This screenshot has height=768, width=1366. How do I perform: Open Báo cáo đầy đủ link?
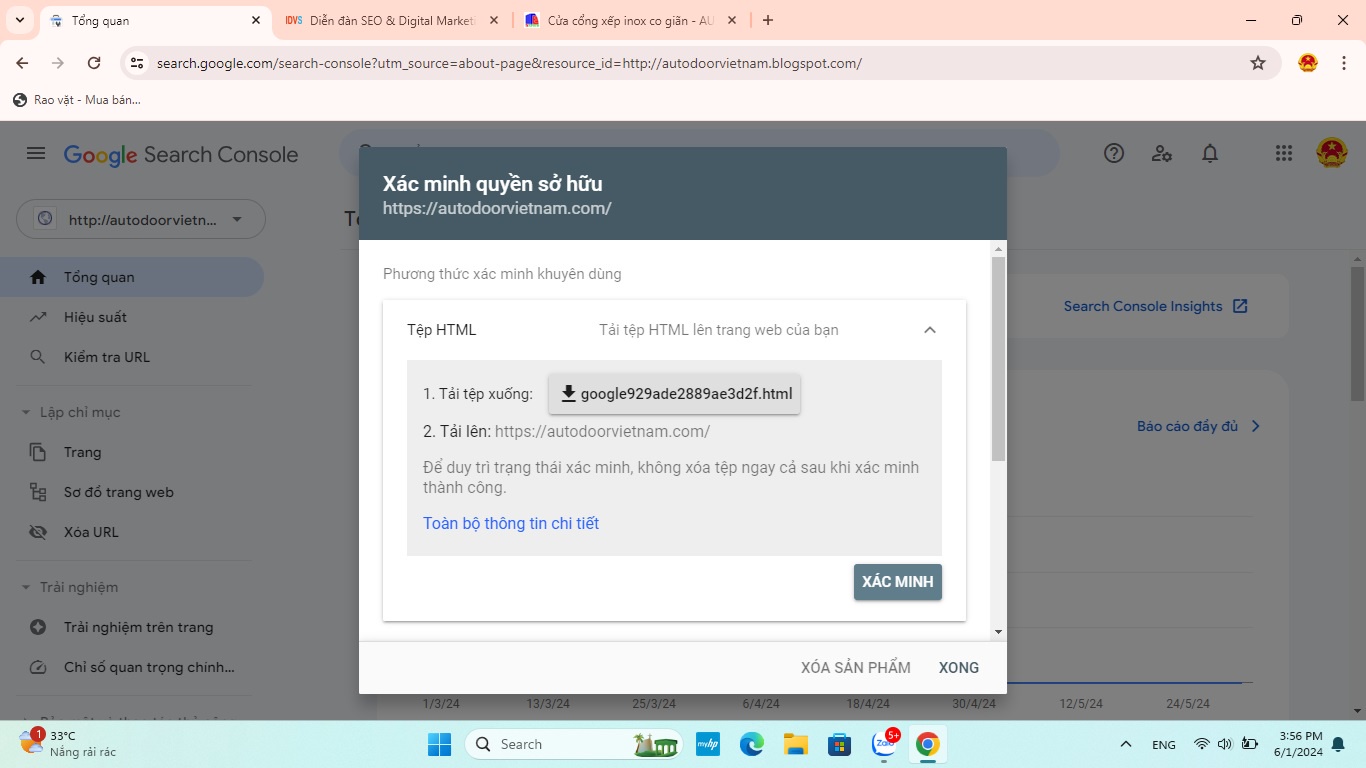1199,426
